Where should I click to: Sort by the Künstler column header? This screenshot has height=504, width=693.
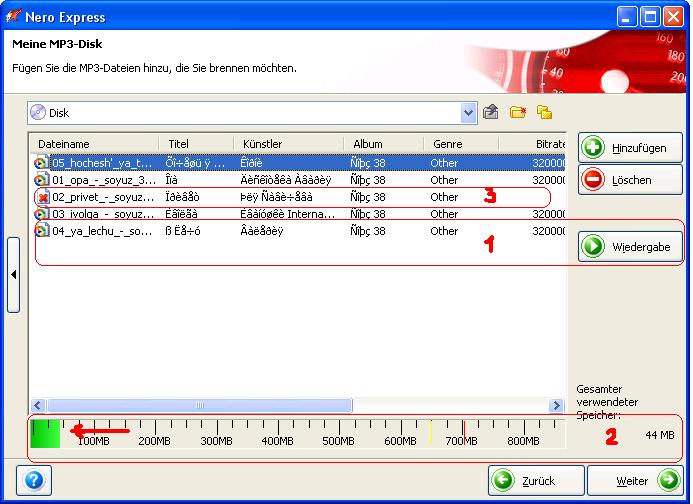pyautogui.click(x=289, y=144)
